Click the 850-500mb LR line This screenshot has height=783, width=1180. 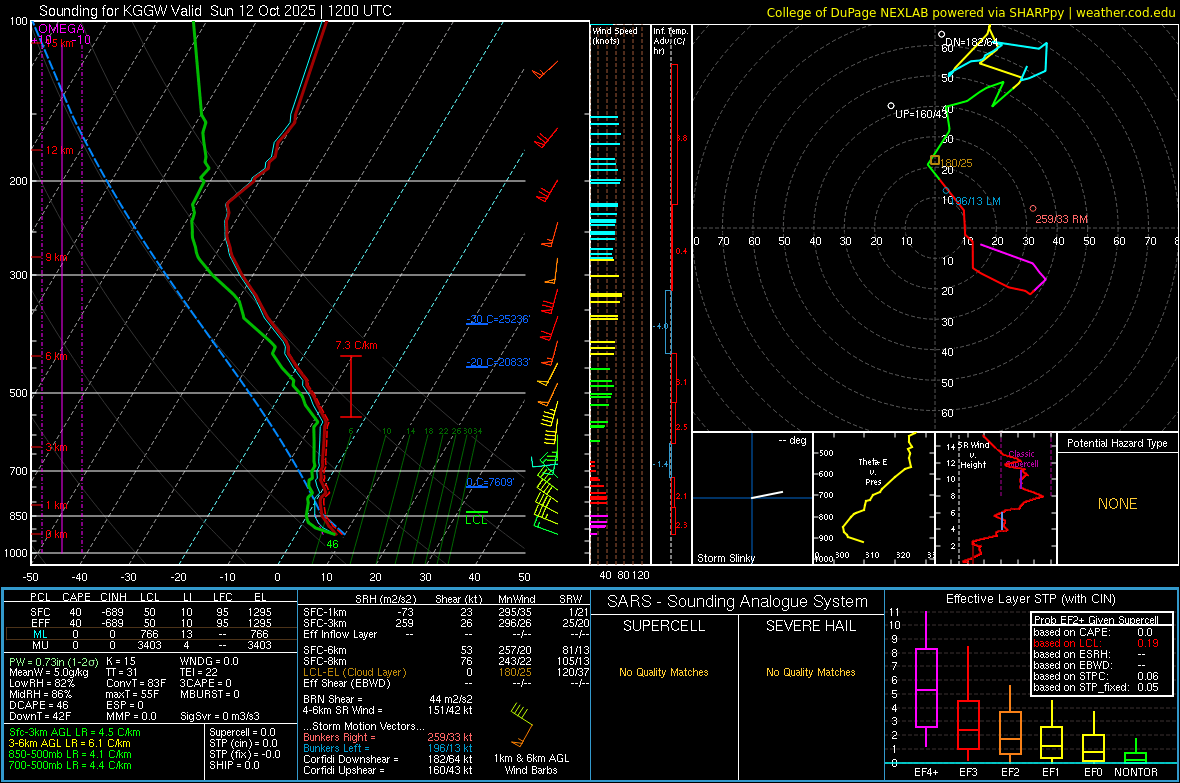[x=70, y=754]
